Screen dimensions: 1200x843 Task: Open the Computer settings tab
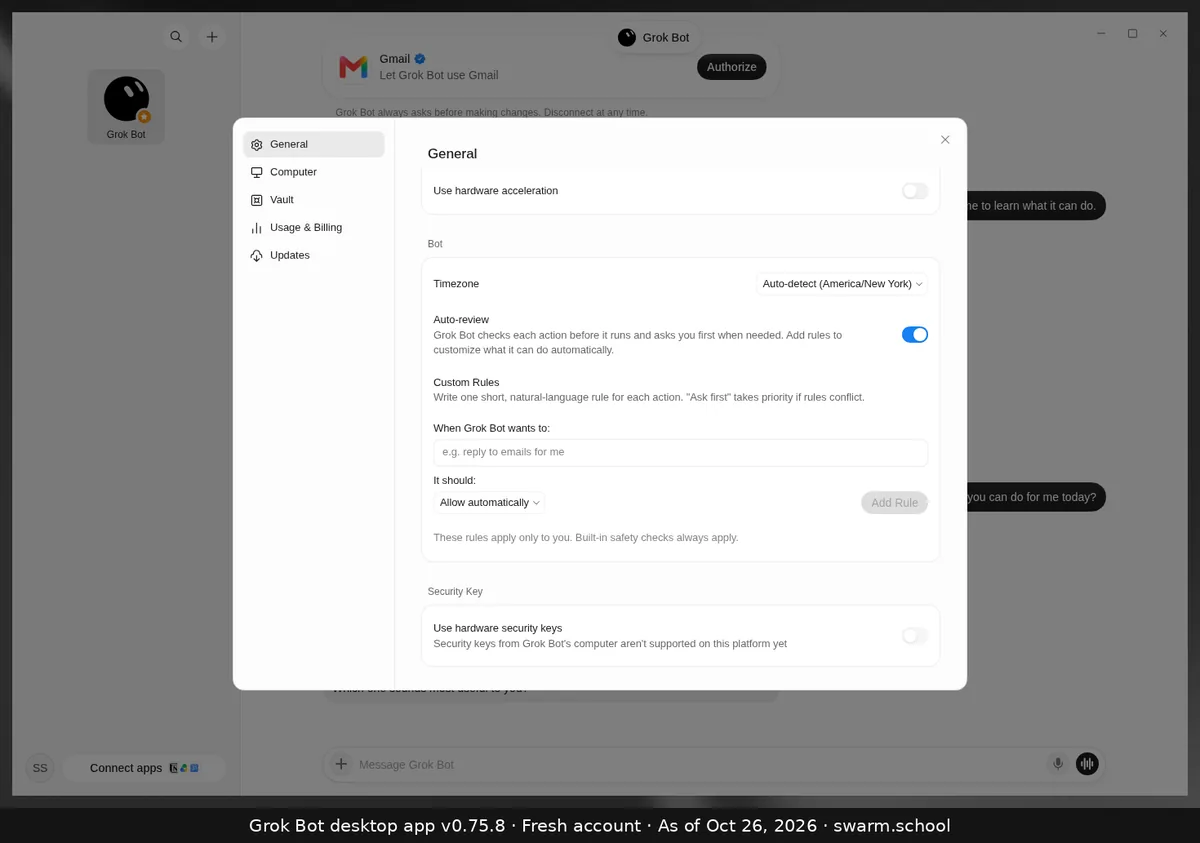(314, 172)
